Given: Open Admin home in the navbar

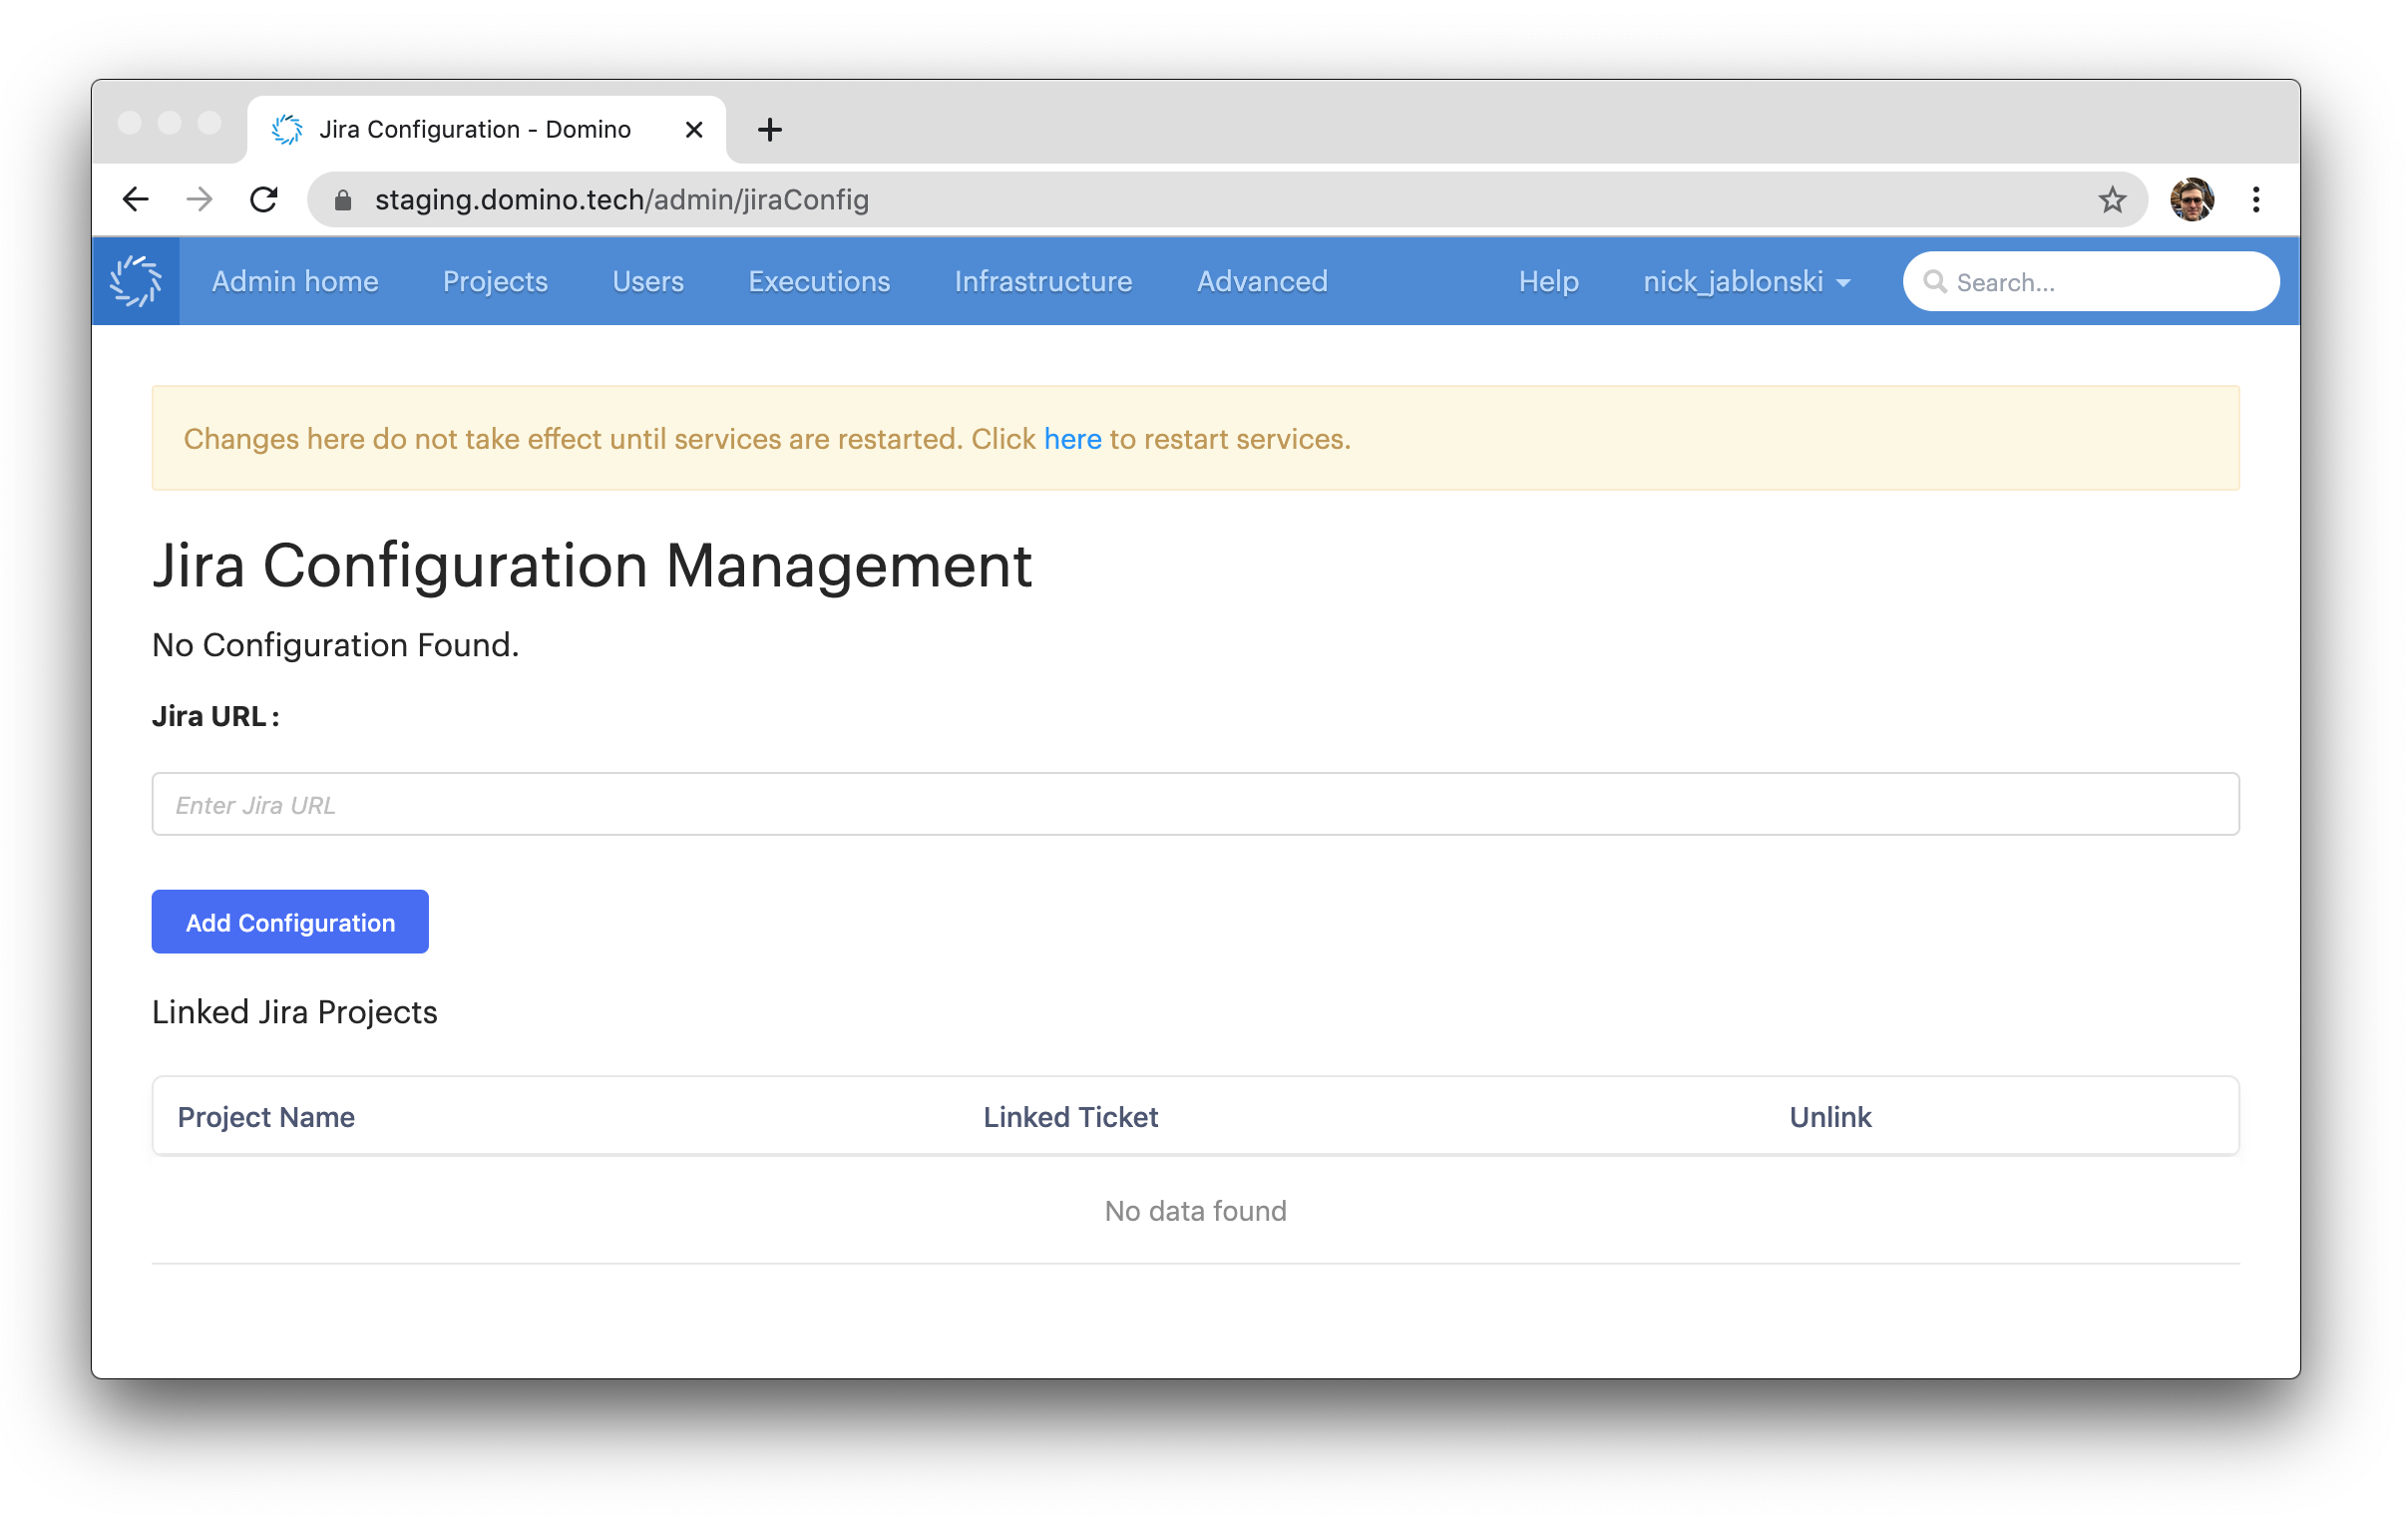Looking at the screenshot, I should 295,282.
